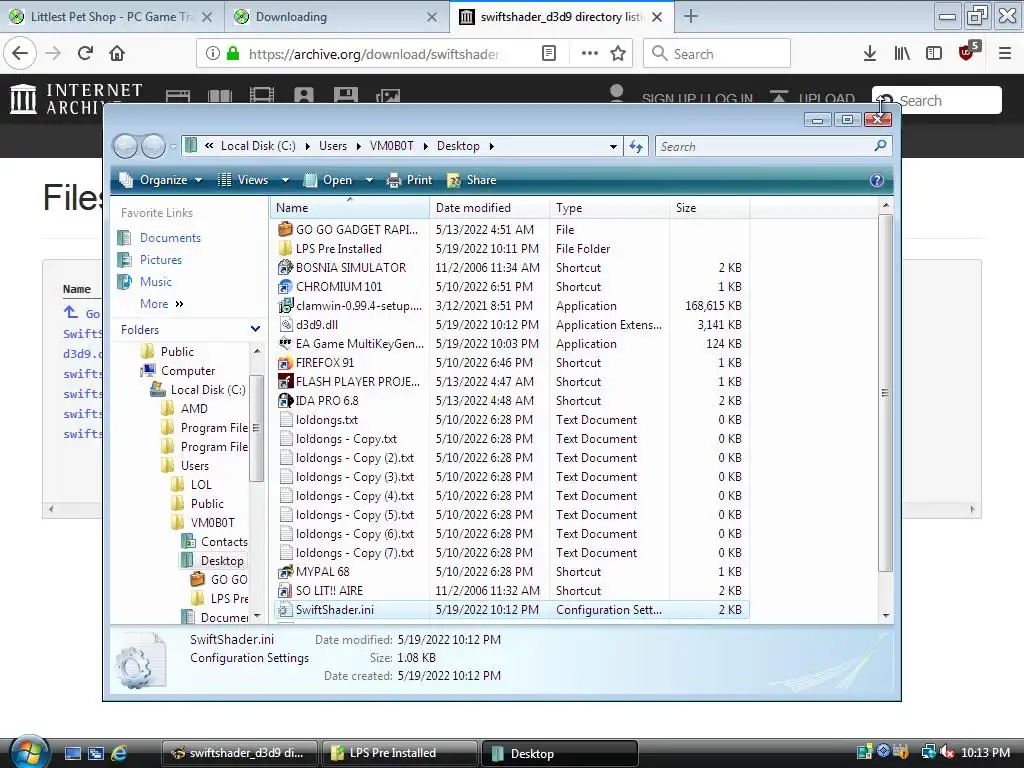Go to Firefox home page icon
The image size is (1024, 768).
click(117, 54)
